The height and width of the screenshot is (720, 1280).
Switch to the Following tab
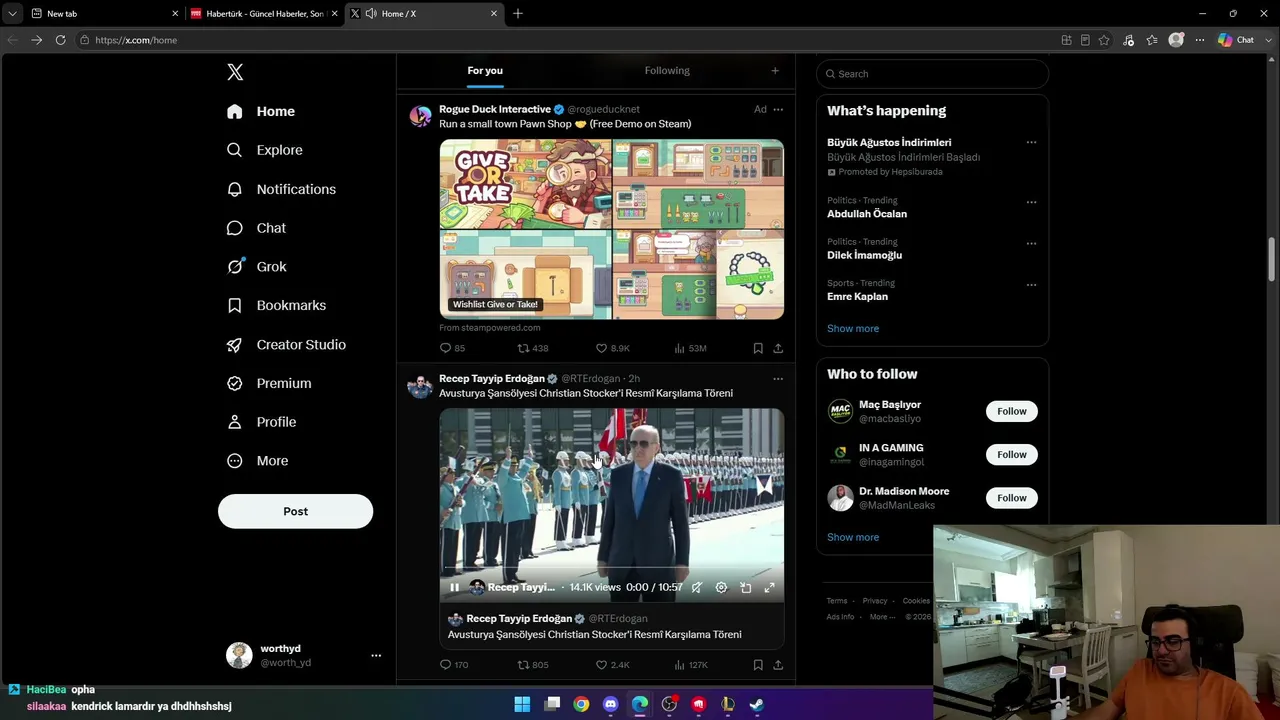(x=667, y=71)
